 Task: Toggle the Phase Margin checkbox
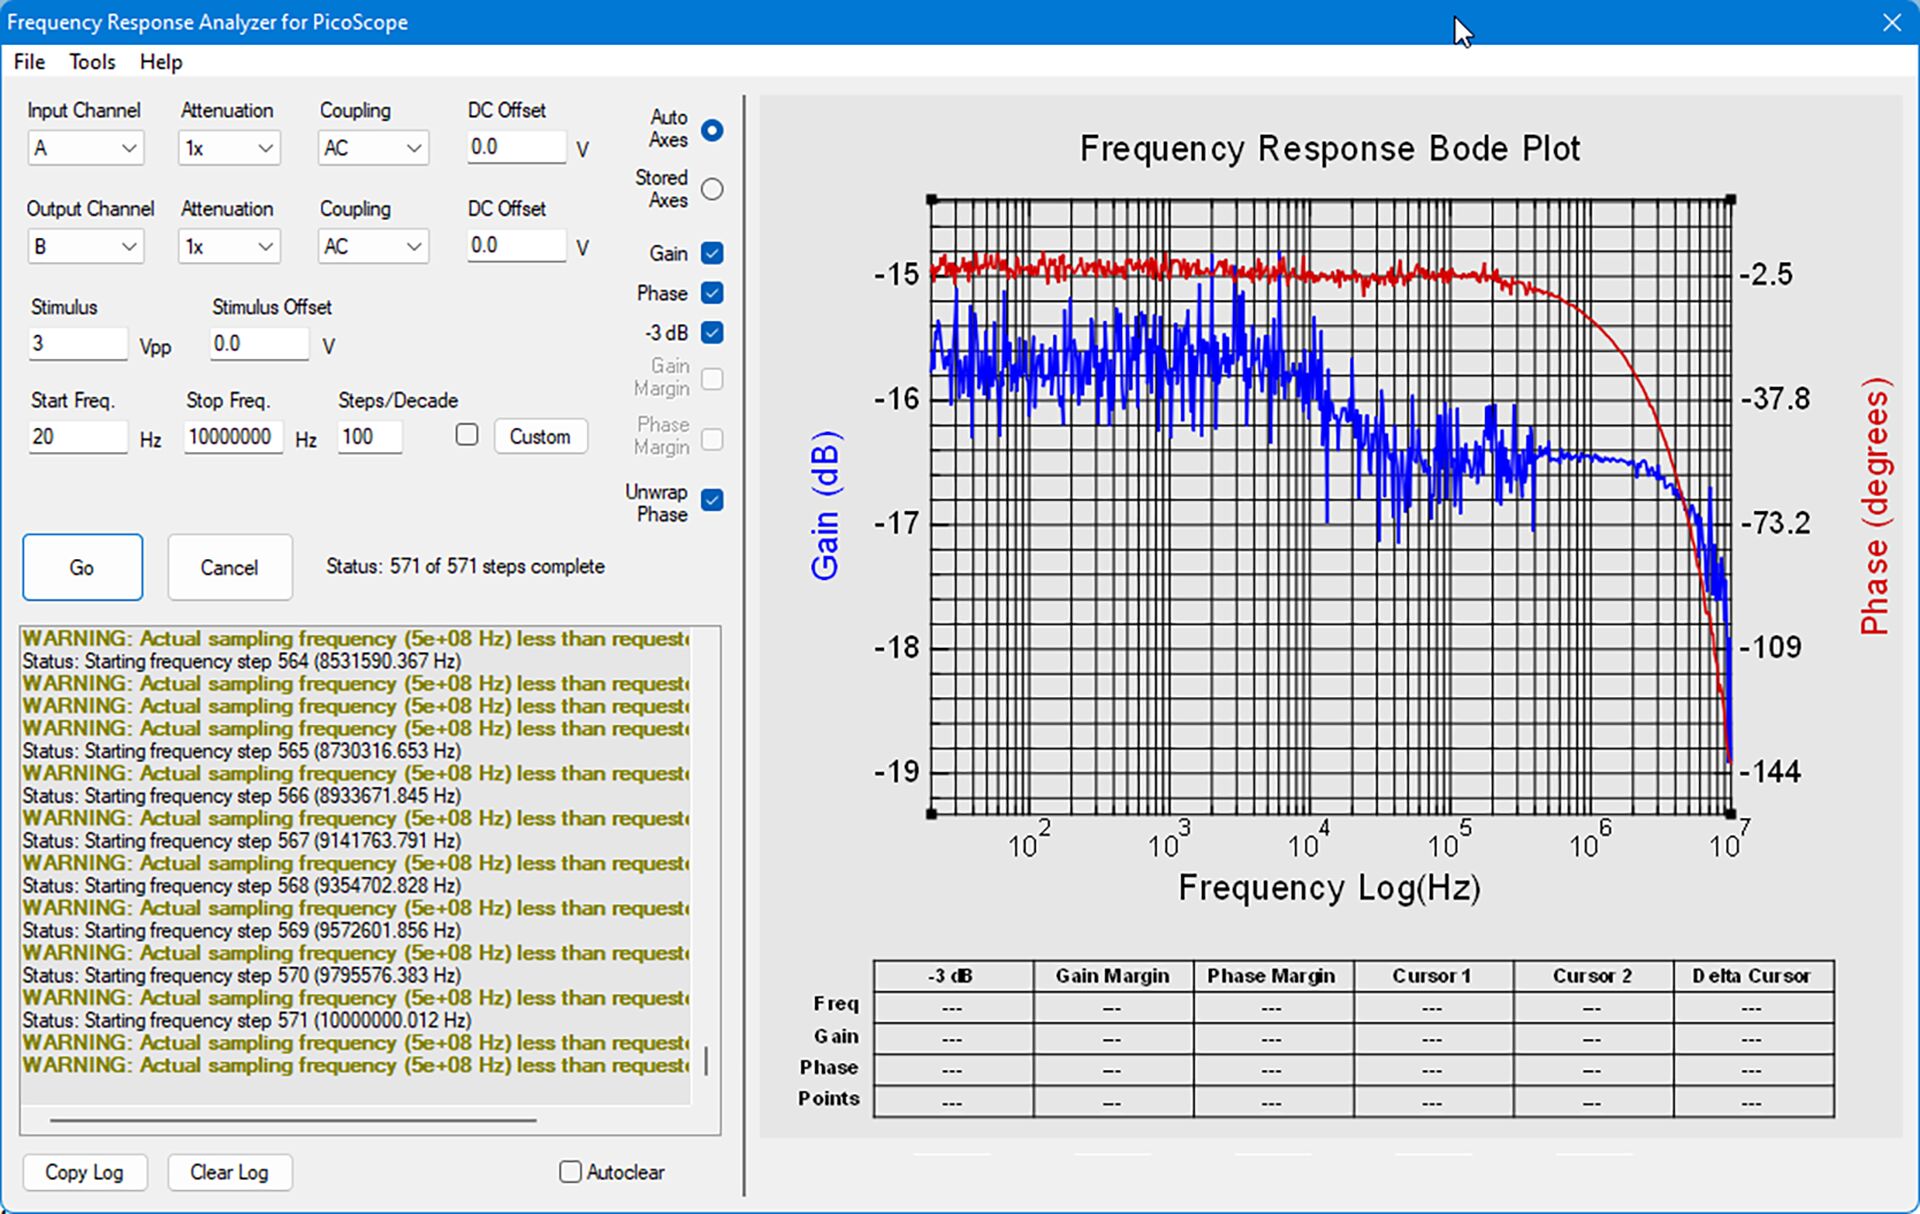click(x=712, y=439)
